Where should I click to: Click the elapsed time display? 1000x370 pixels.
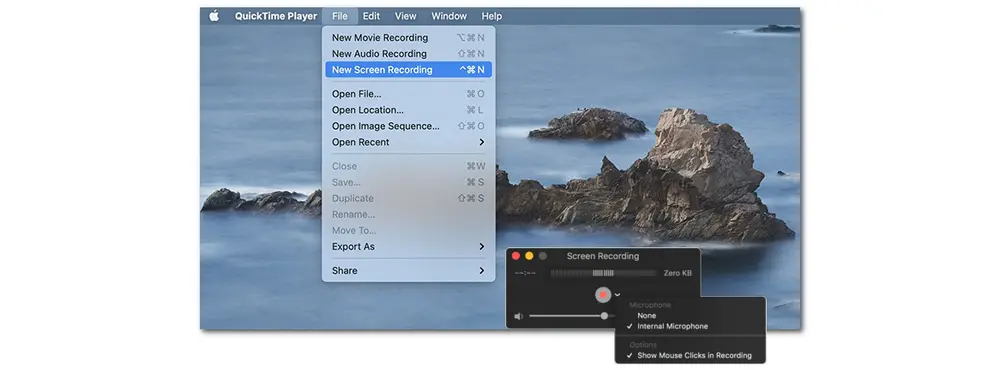[x=525, y=273]
